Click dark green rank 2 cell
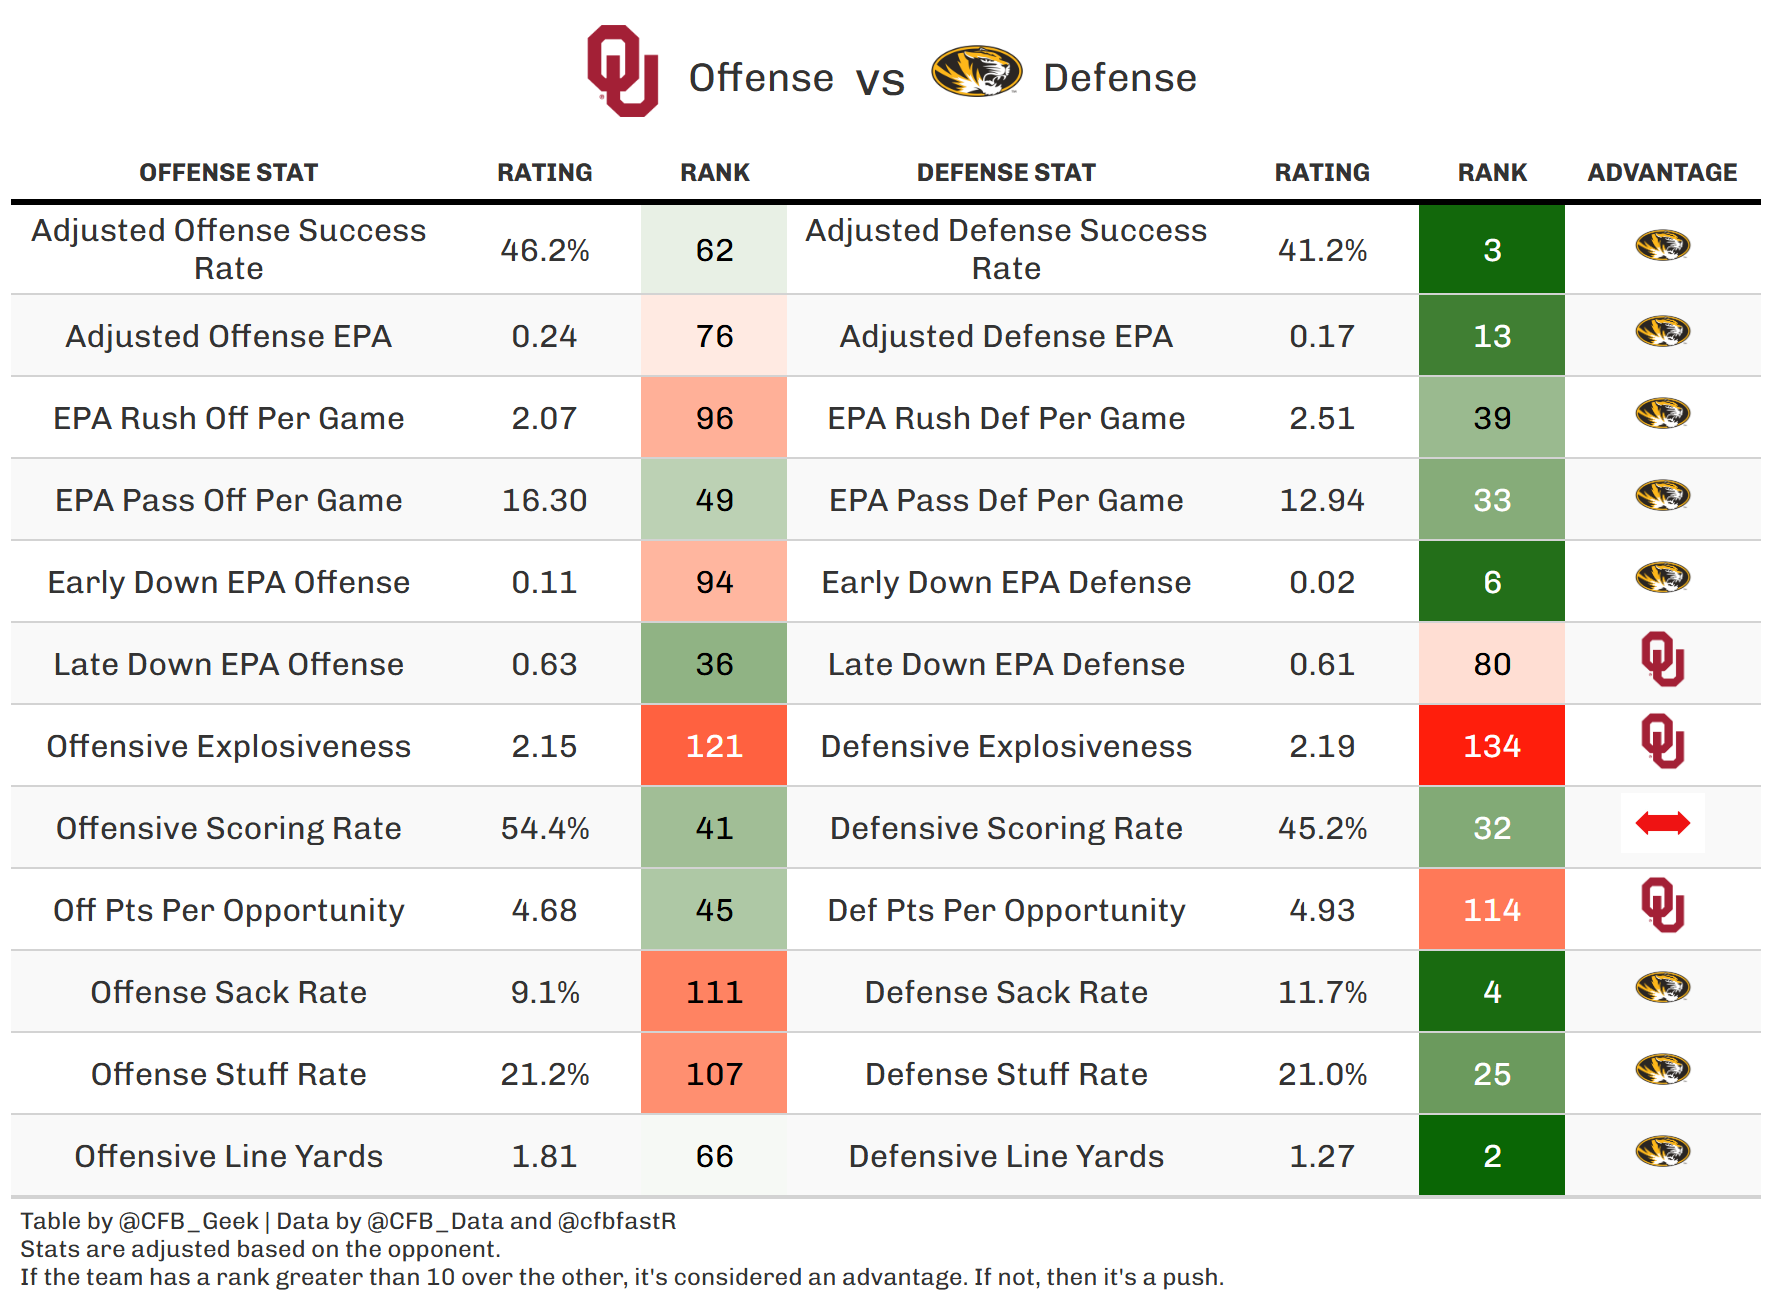1770x1312 pixels. (x=1491, y=1156)
